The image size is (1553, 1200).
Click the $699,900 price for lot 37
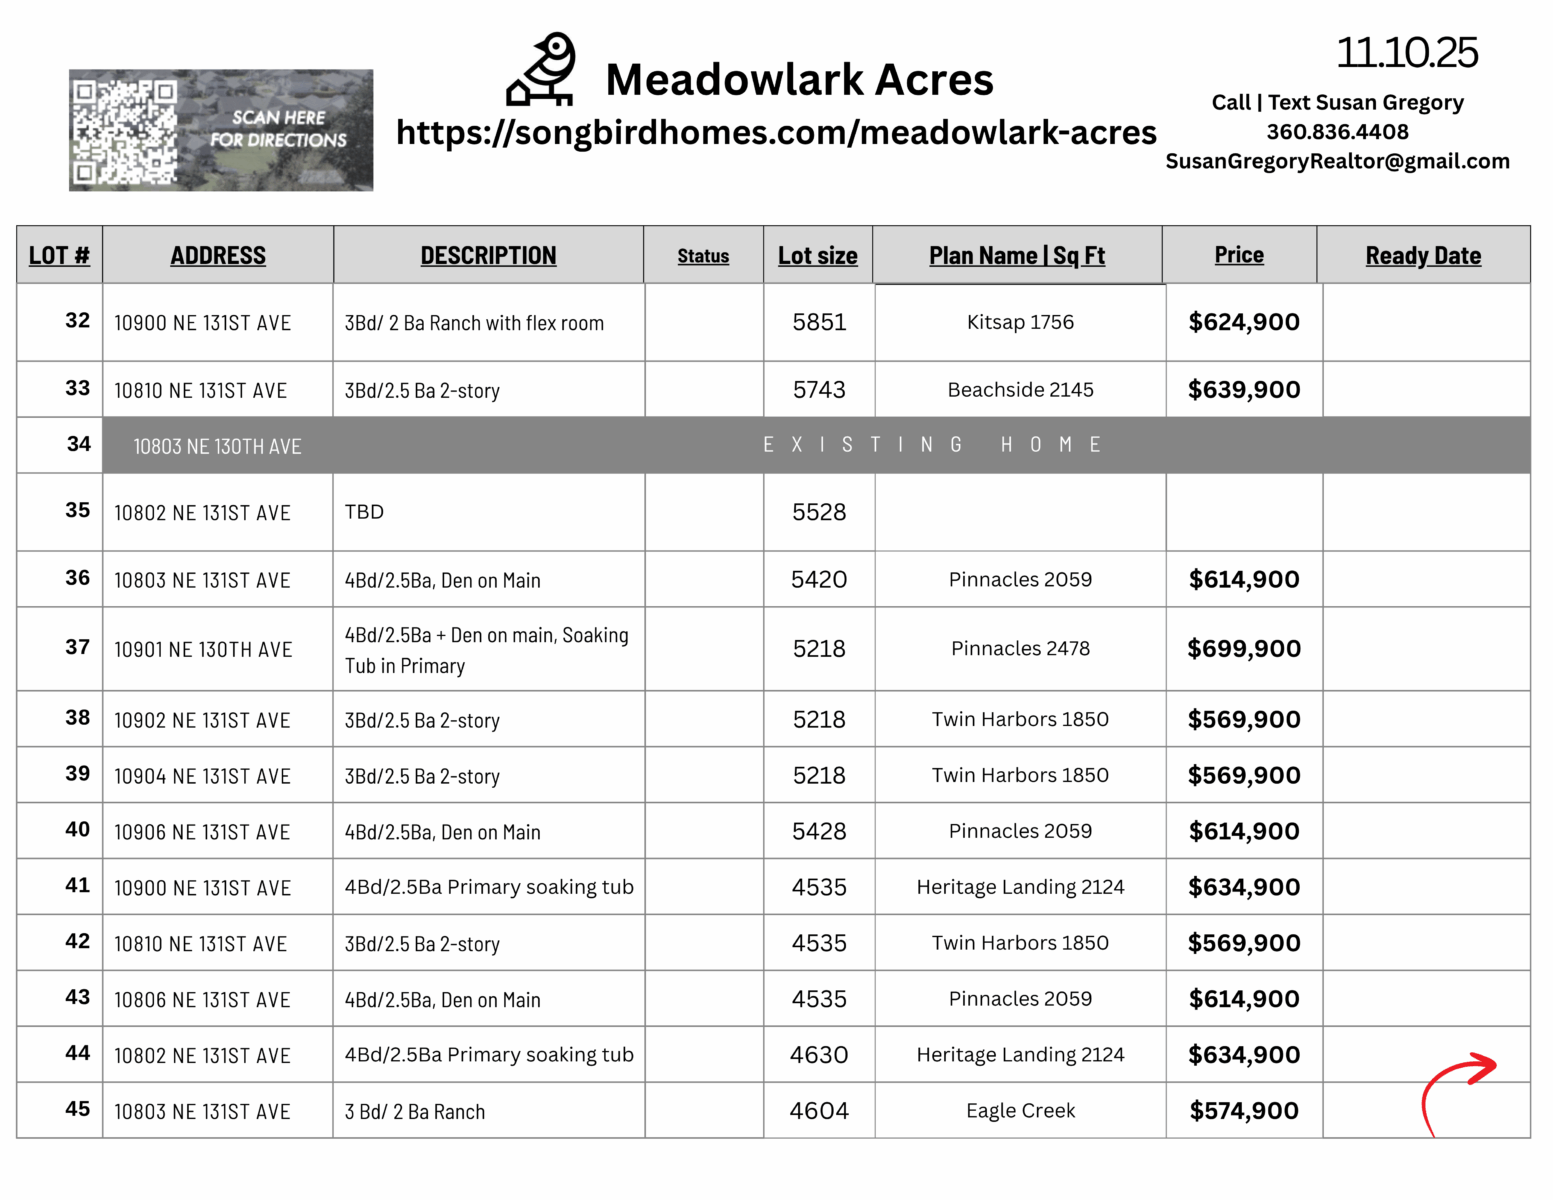[x=1244, y=649]
